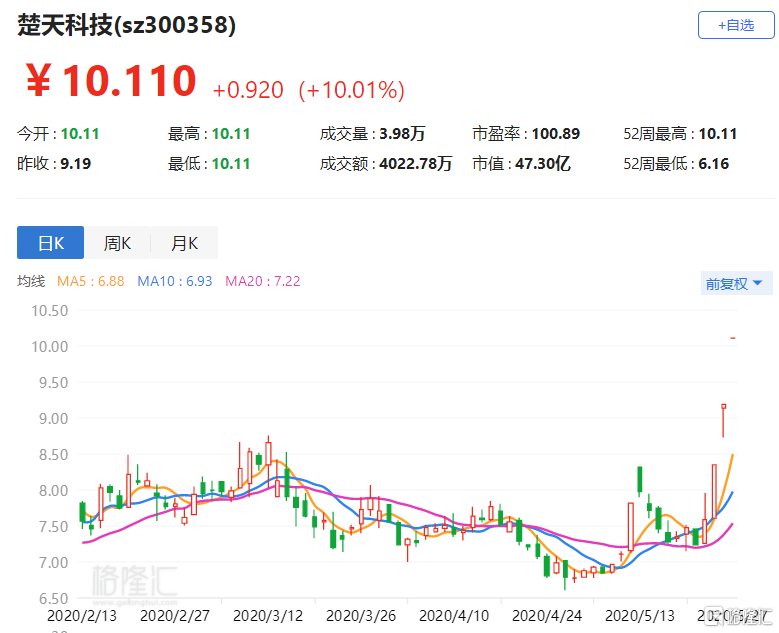Click the change value +0.920
Image resolution: width=779 pixels, height=633 pixels.
[248, 90]
